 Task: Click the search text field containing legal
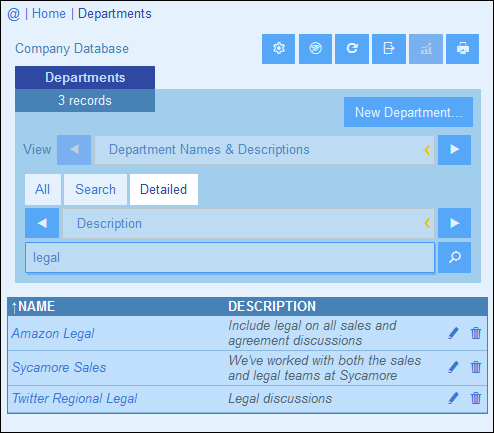tap(230, 258)
